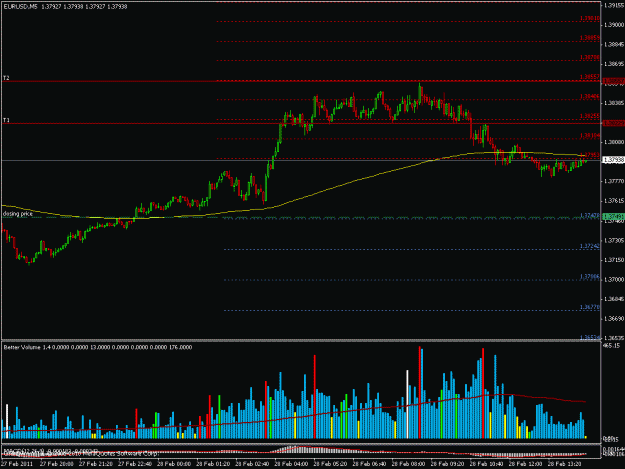Click '28 Feb 12:00' on time axis

(525, 464)
